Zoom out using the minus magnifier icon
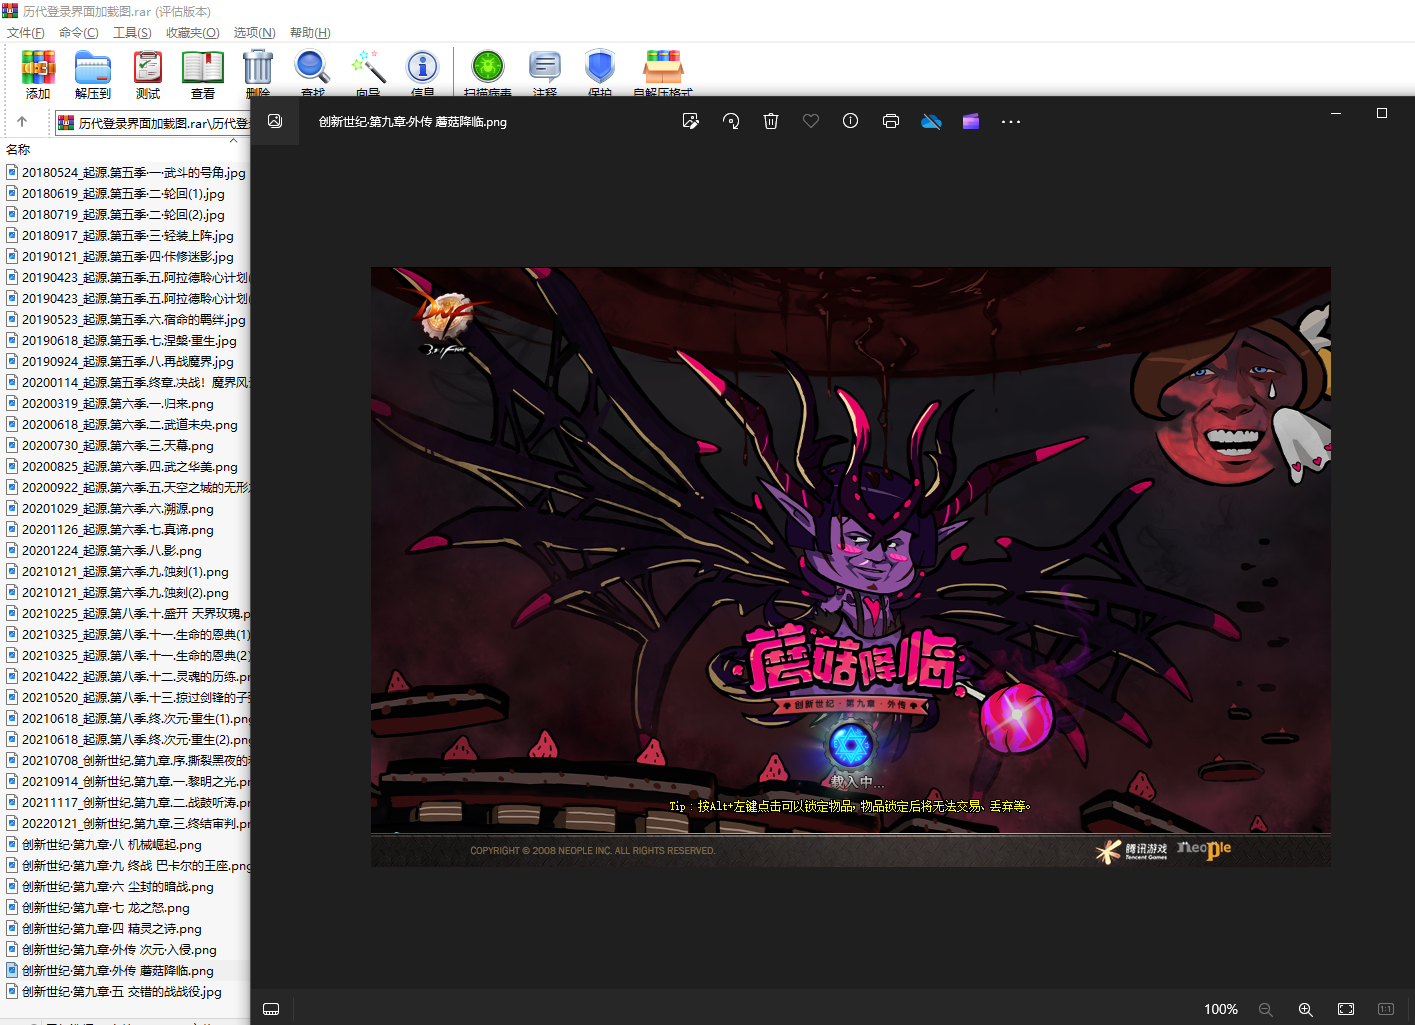This screenshot has width=1415, height=1025. pos(1265,1009)
